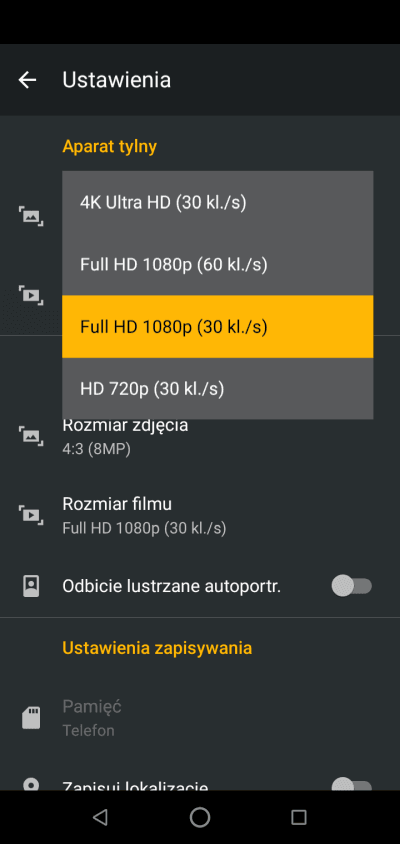Screen dimensions: 400x844
Task: Open Rozmiar zdjęcia 4:3 (8MP) setting
Action: [200, 436]
